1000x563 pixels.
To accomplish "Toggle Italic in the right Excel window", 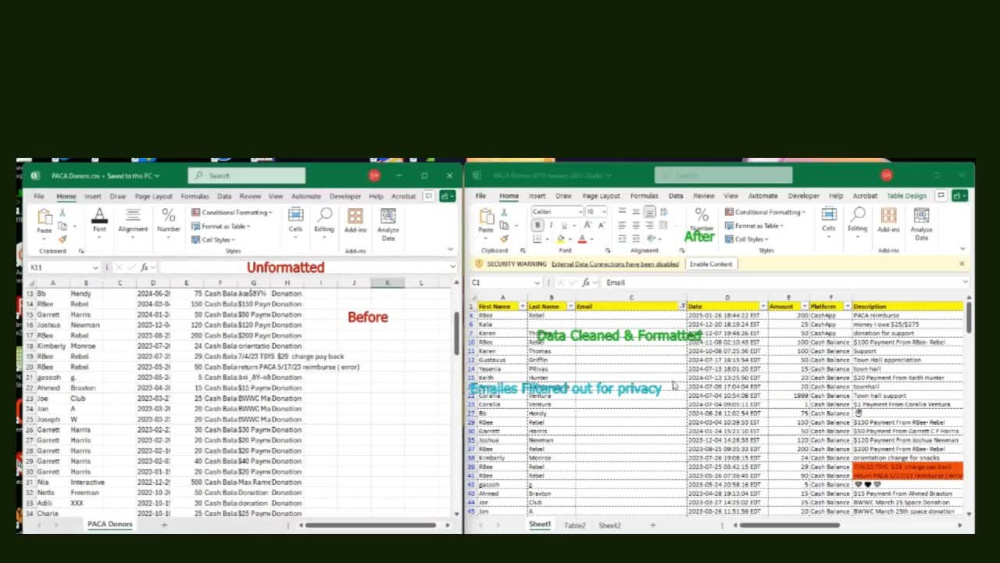I will pyautogui.click(x=551, y=225).
